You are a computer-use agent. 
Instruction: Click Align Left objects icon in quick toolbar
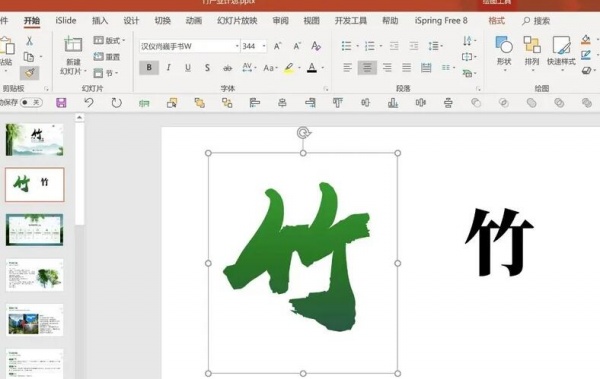254,102
